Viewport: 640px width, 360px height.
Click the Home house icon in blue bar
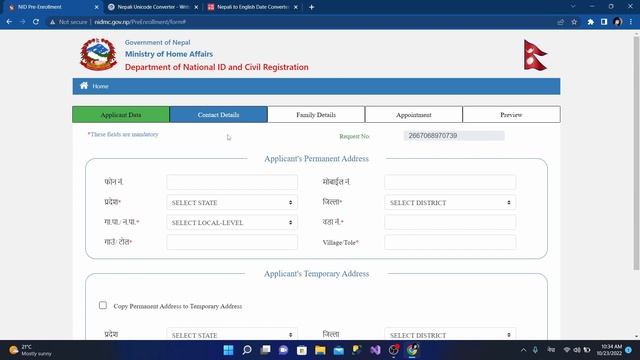click(84, 86)
